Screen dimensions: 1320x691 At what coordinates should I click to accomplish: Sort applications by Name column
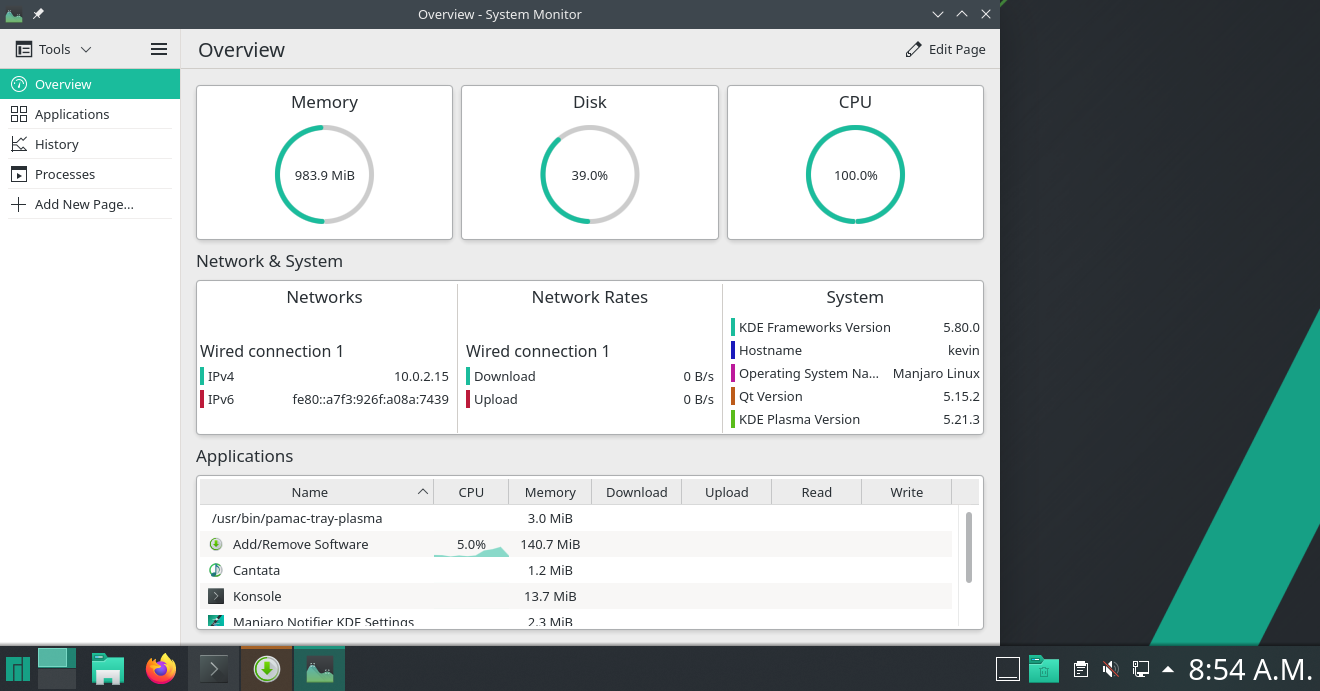[317, 492]
